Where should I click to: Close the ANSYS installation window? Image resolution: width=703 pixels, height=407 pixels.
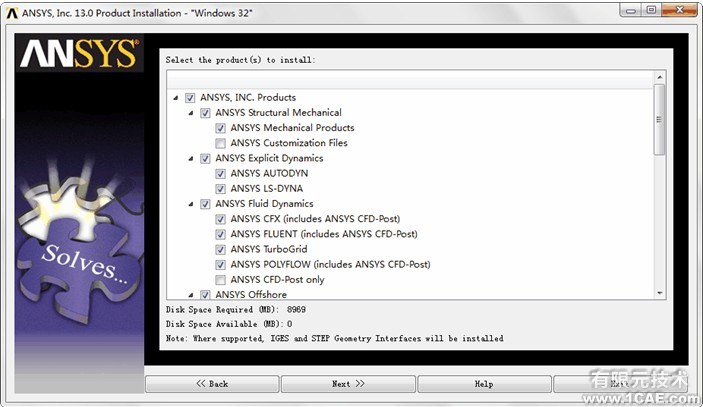(x=679, y=10)
